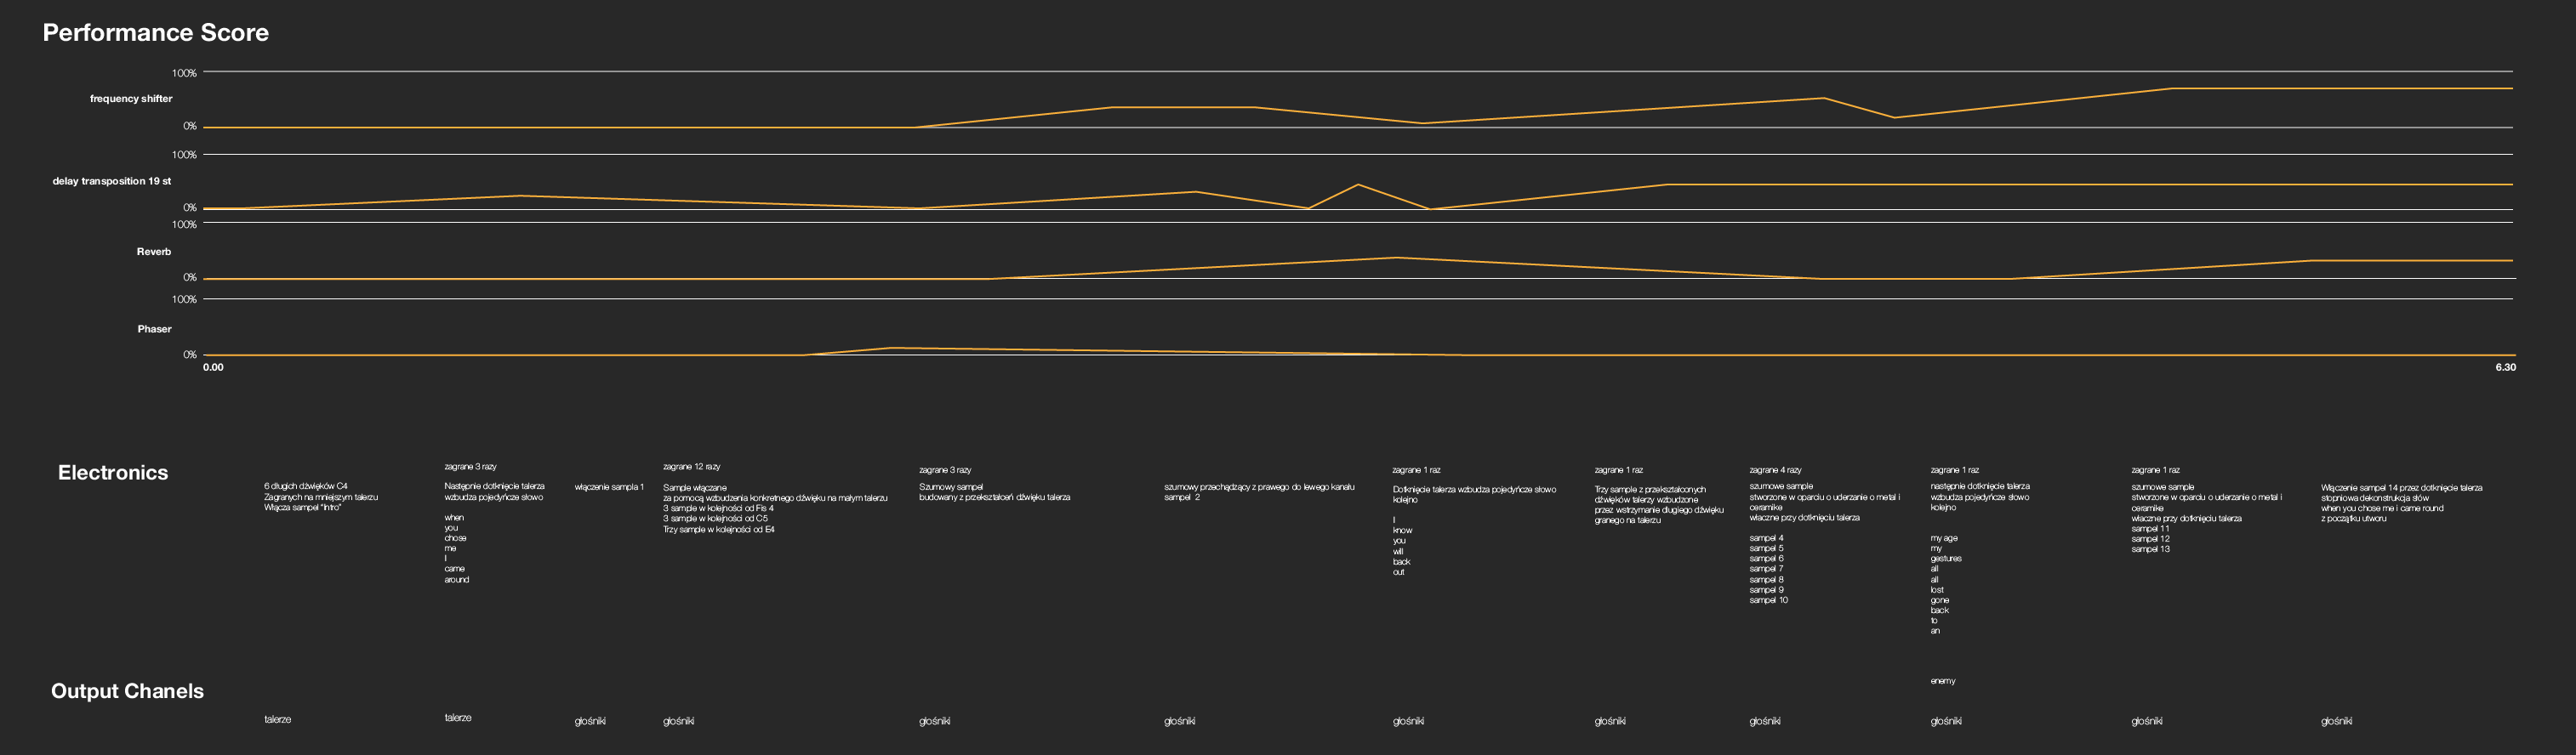Click the "0.00" start time marker
The width and height of the screenshot is (2576, 755).
click(x=213, y=367)
